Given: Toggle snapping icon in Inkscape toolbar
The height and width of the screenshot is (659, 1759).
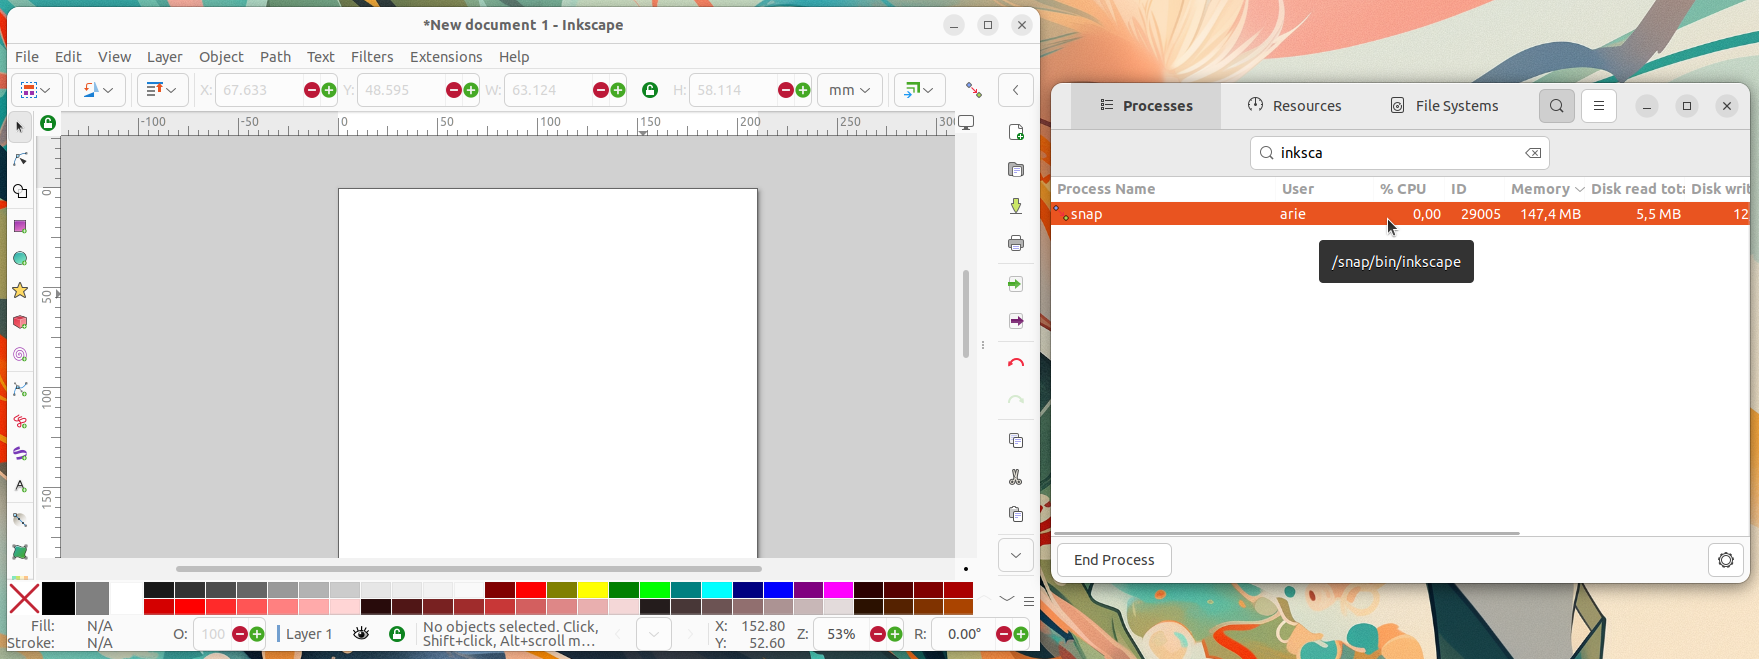Looking at the screenshot, I should pos(973,90).
